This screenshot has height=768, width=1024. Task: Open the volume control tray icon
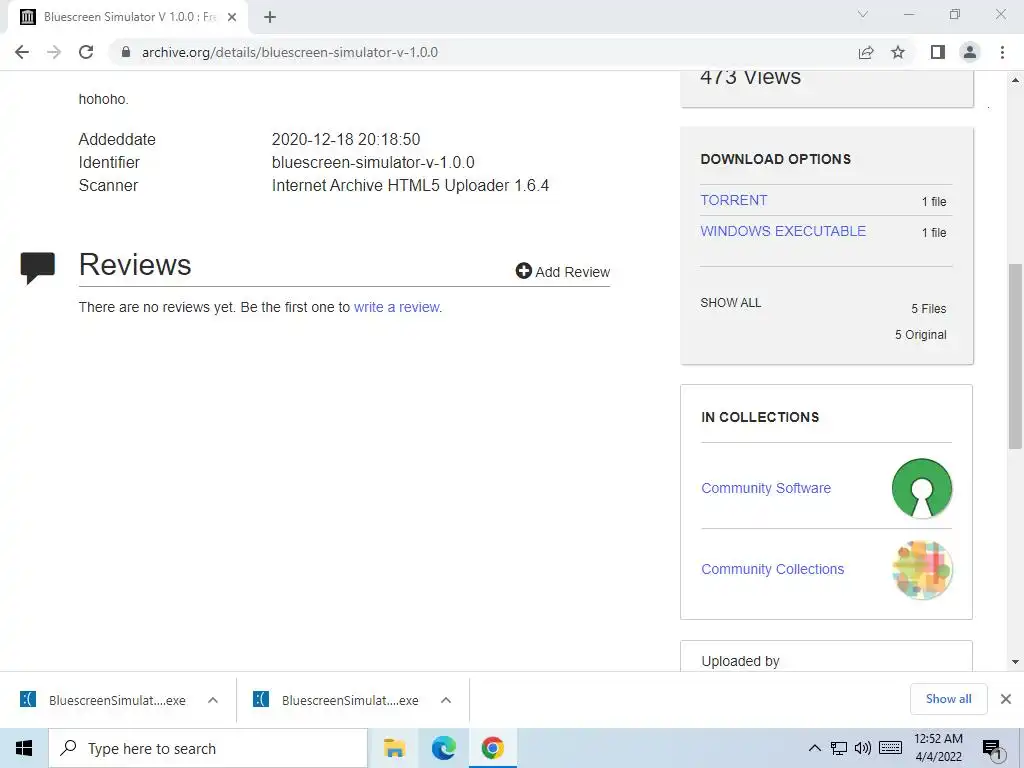pos(863,748)
